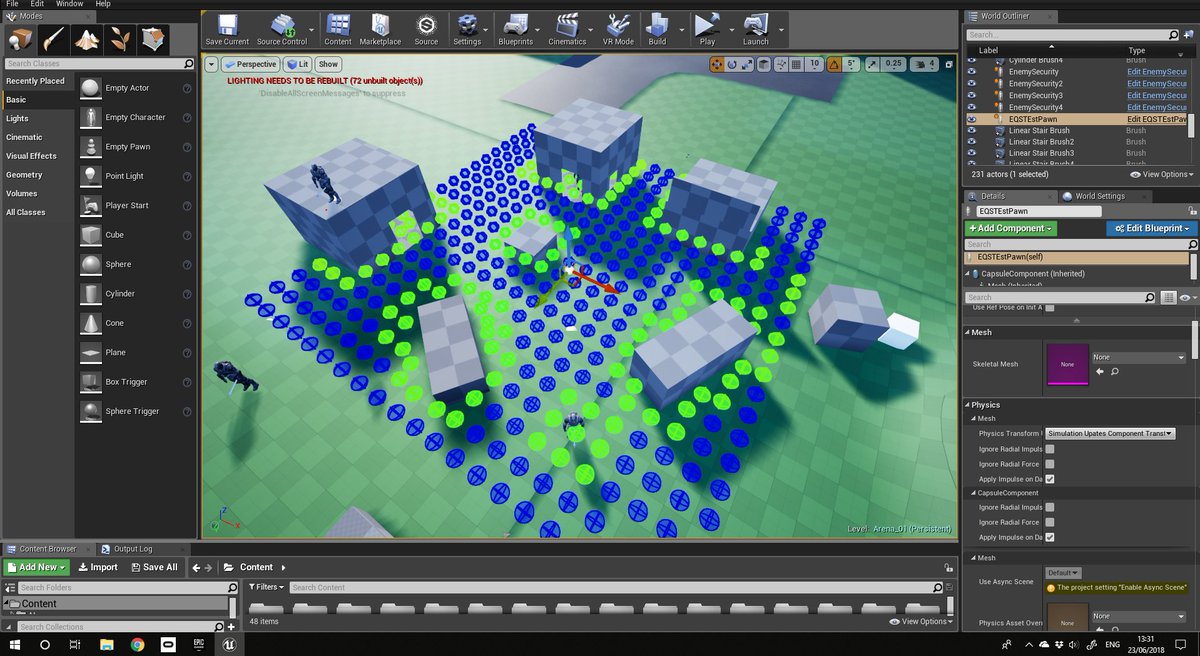
Task: Click Save Current toolbar button
Action: click(227, 29)
